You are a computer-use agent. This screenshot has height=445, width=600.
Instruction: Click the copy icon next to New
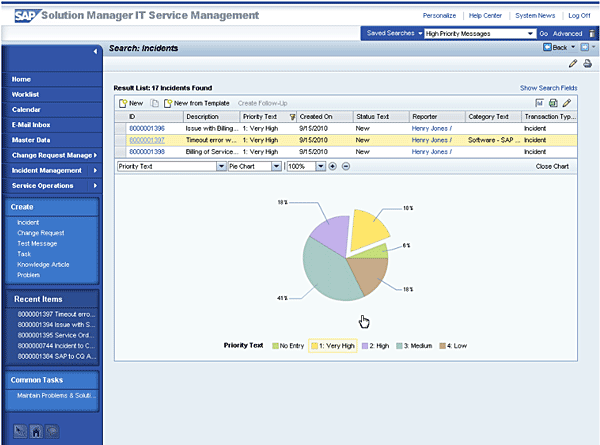click(154, 103)
